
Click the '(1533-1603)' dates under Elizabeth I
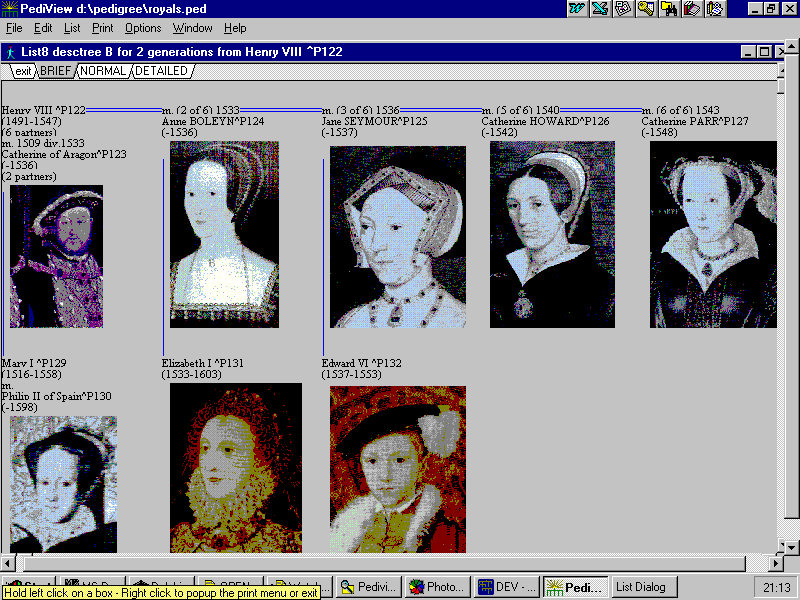click(x=191, y=374)
